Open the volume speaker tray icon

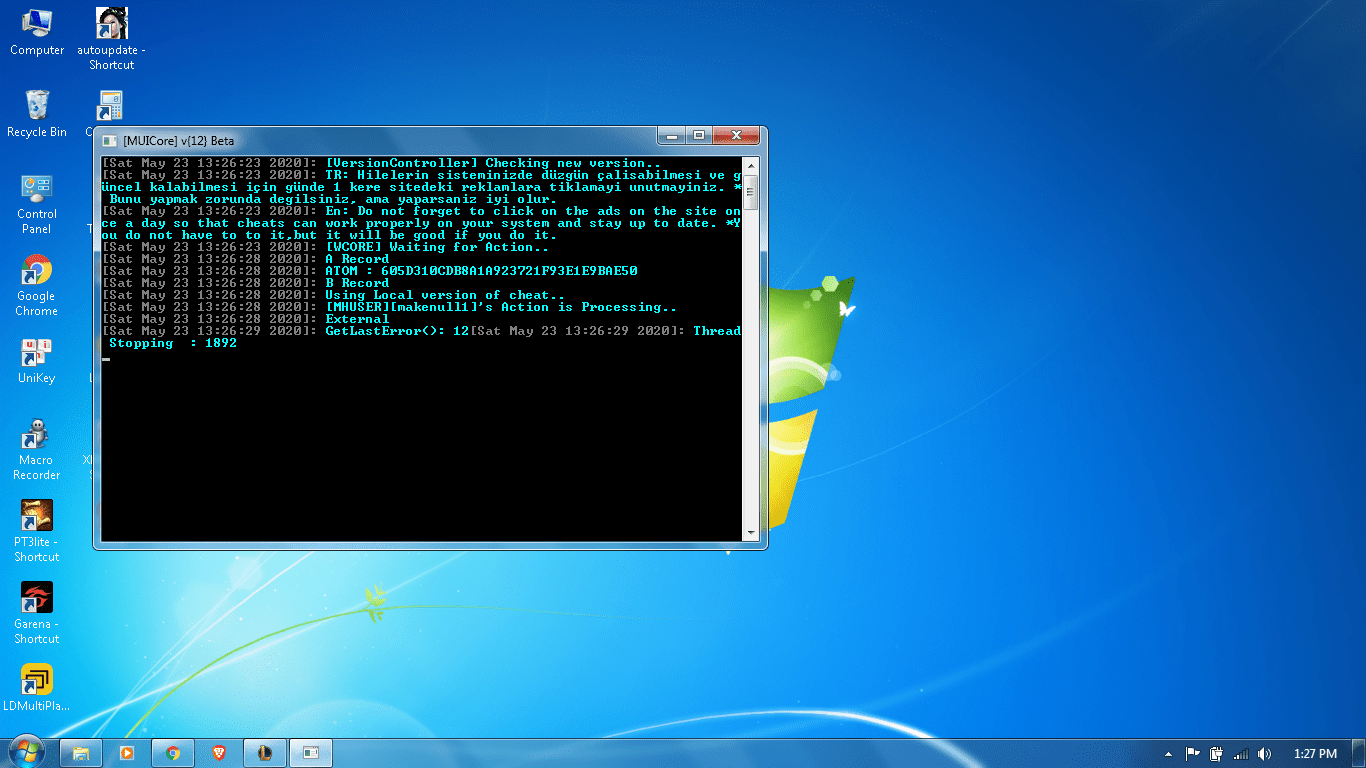tap(1265, 753)
